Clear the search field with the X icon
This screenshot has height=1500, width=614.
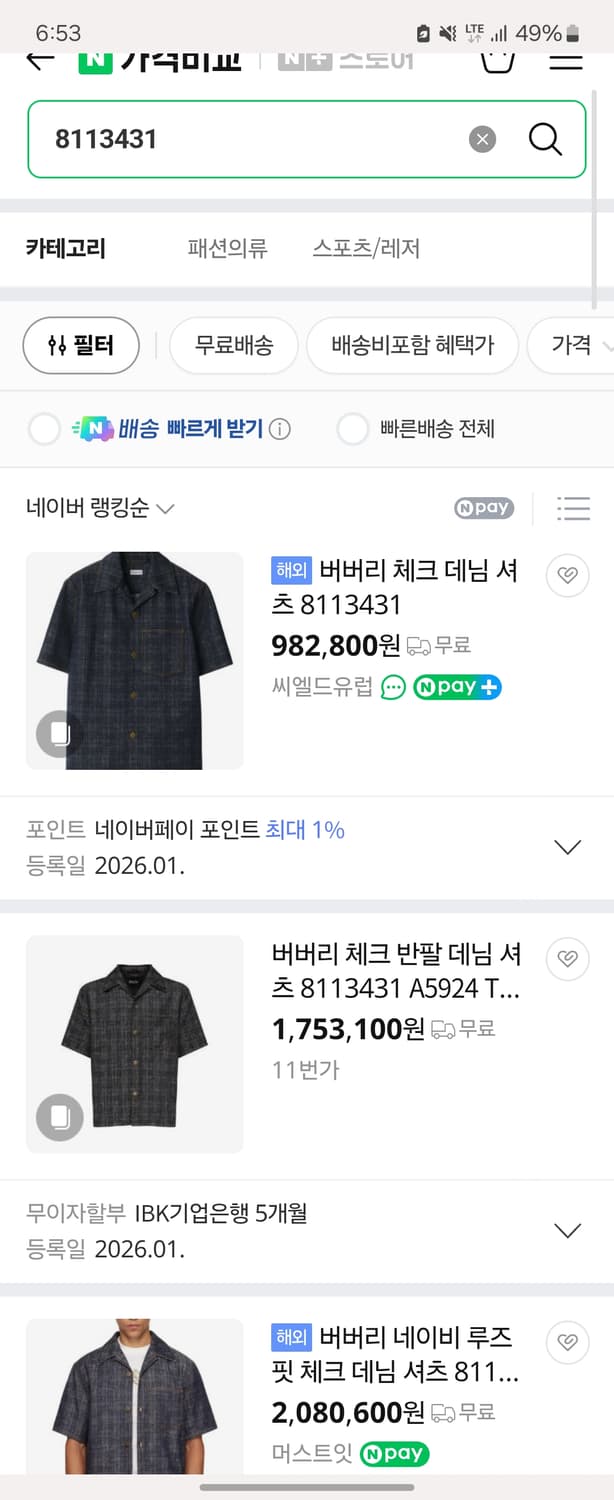pyautogui.click(x=482, y=139)
